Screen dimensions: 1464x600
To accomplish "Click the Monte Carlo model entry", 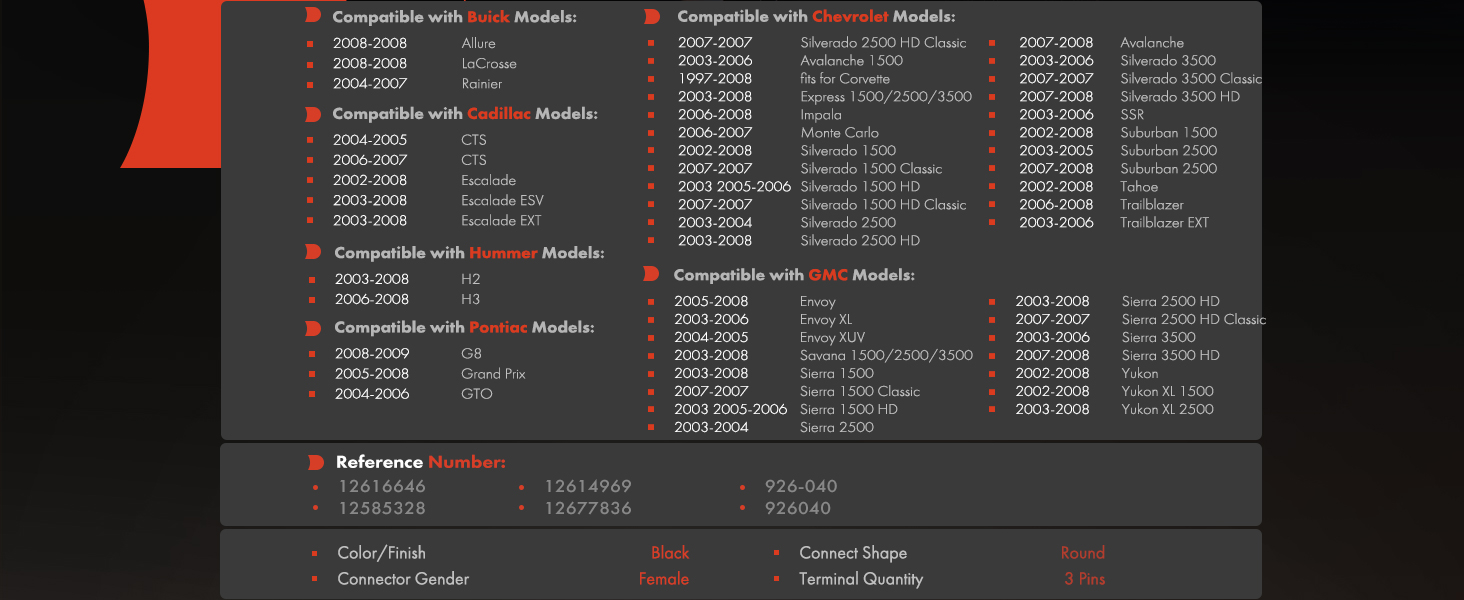I will coord(839,133).
